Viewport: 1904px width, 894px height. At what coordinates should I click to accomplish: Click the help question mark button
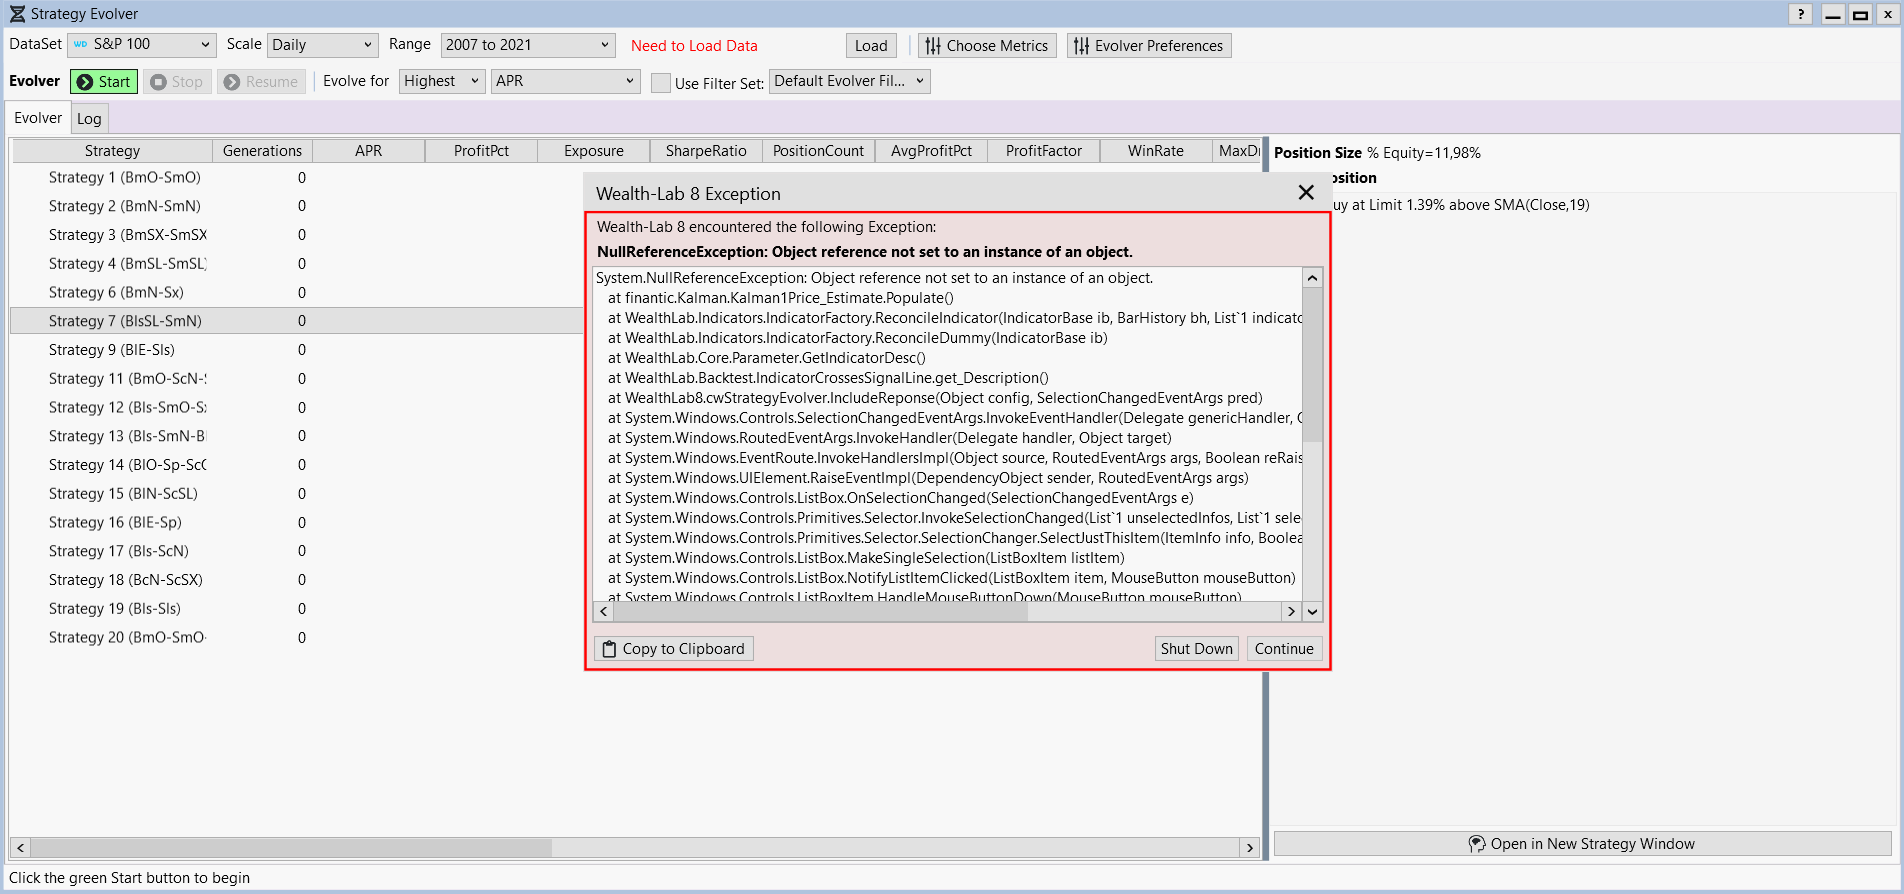(1800, 14)
